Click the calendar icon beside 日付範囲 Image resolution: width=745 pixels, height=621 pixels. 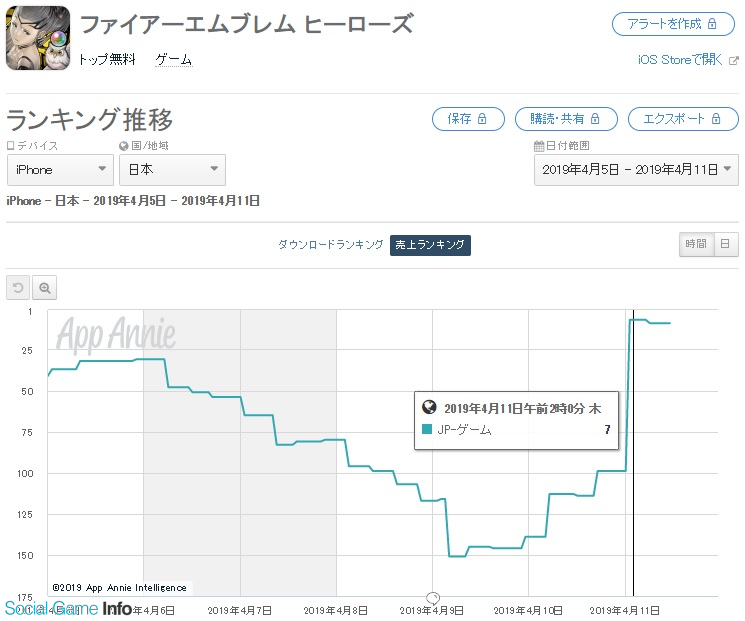click(x=539, y=146)
